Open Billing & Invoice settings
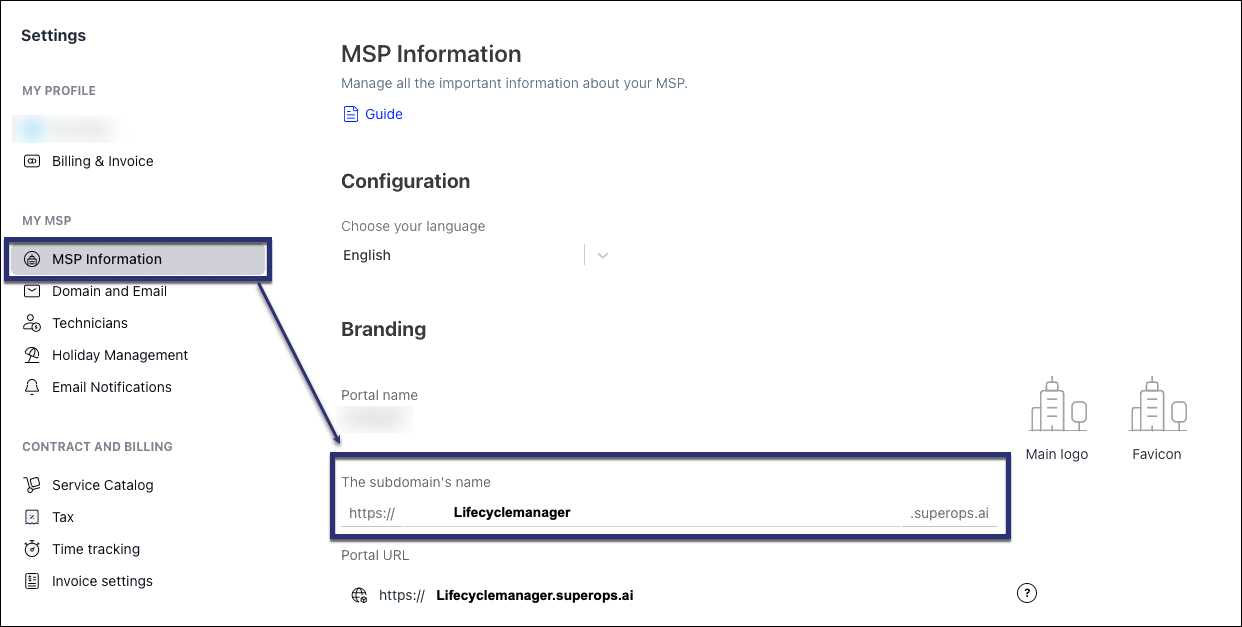Image resolution: width=1242 pixels, height=627 pixels. 103,161
